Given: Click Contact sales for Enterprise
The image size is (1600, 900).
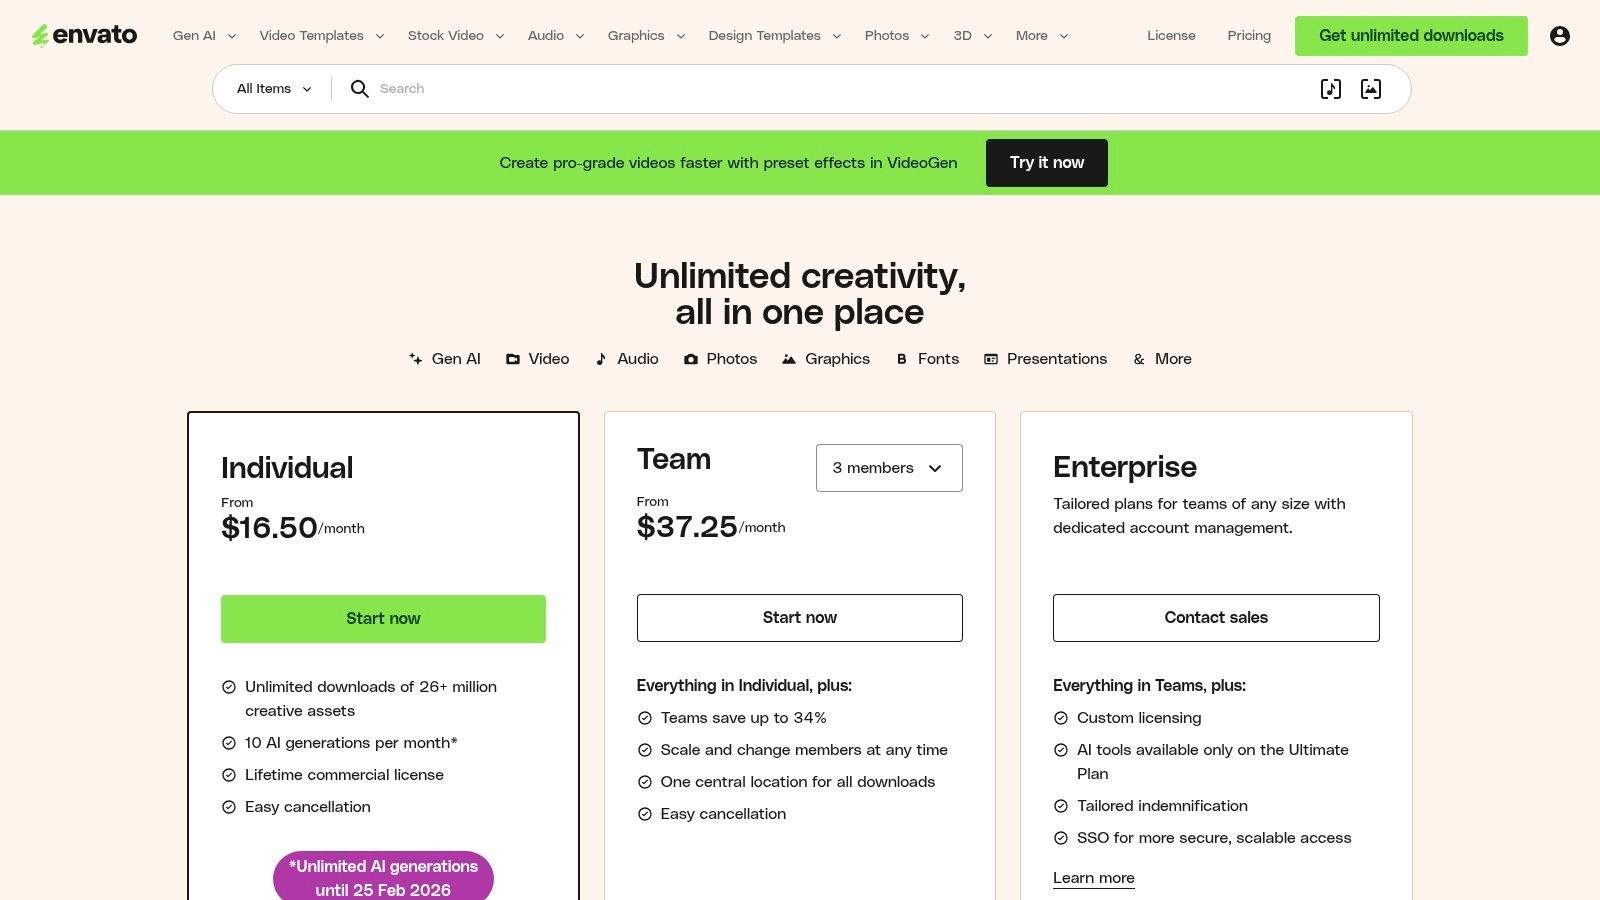Looking at the screenshot, I should [1215, 617].
